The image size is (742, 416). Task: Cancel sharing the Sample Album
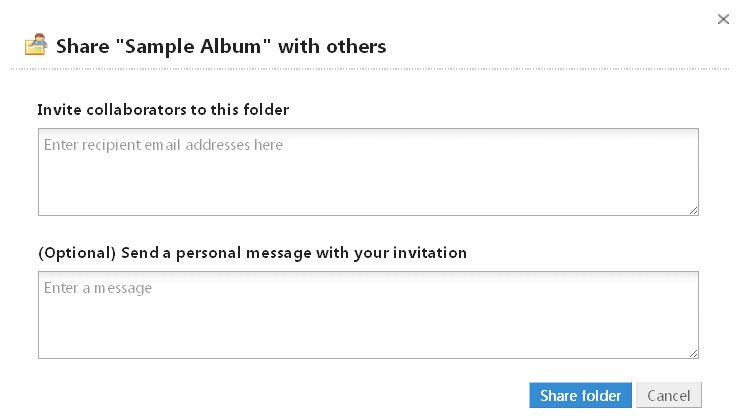tap(669, 395)
